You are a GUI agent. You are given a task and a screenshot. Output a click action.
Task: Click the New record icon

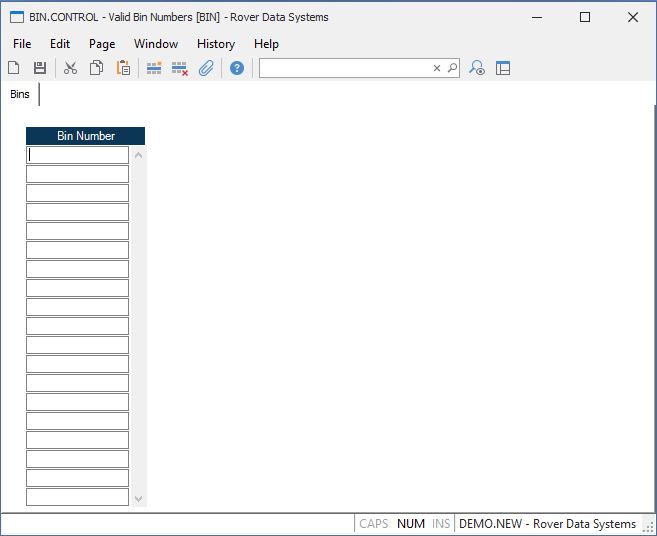pyautogui.click(x=14, y=68)
